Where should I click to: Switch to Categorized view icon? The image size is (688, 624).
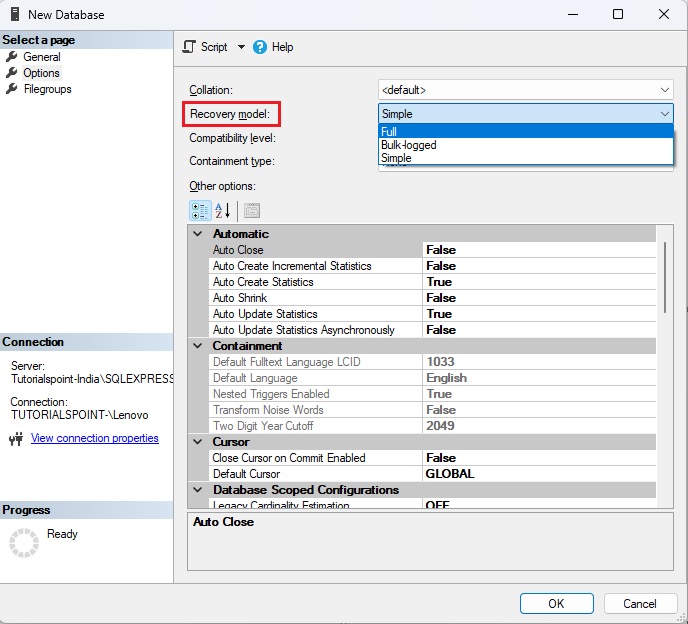200,211
